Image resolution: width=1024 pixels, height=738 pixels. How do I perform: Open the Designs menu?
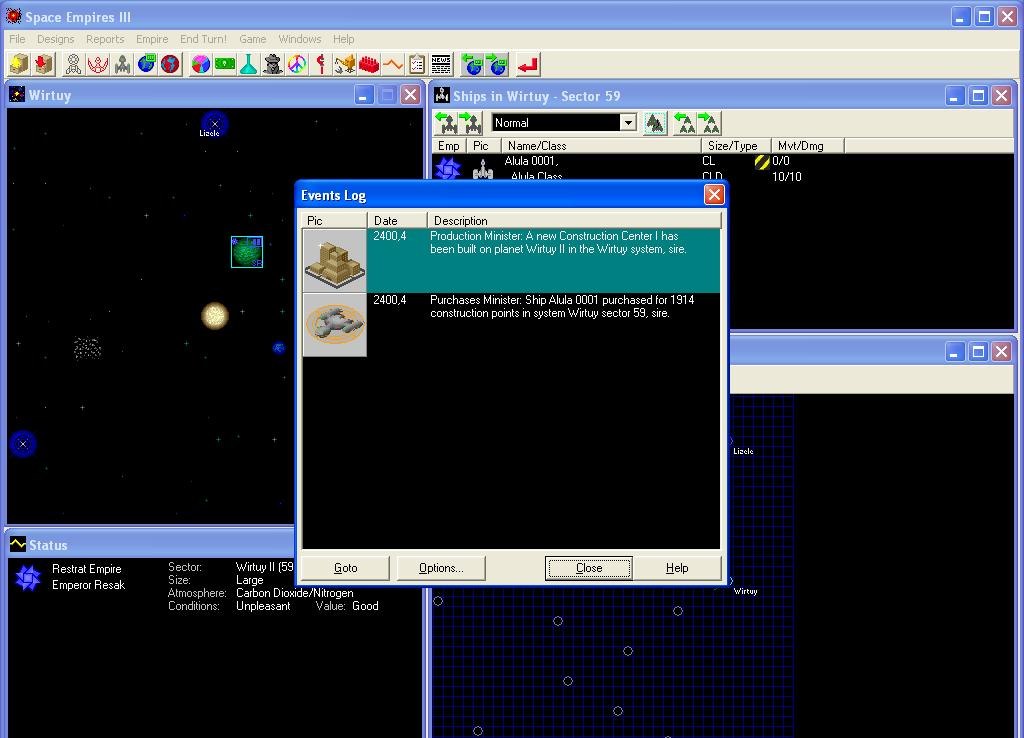[x=55, y=39]
